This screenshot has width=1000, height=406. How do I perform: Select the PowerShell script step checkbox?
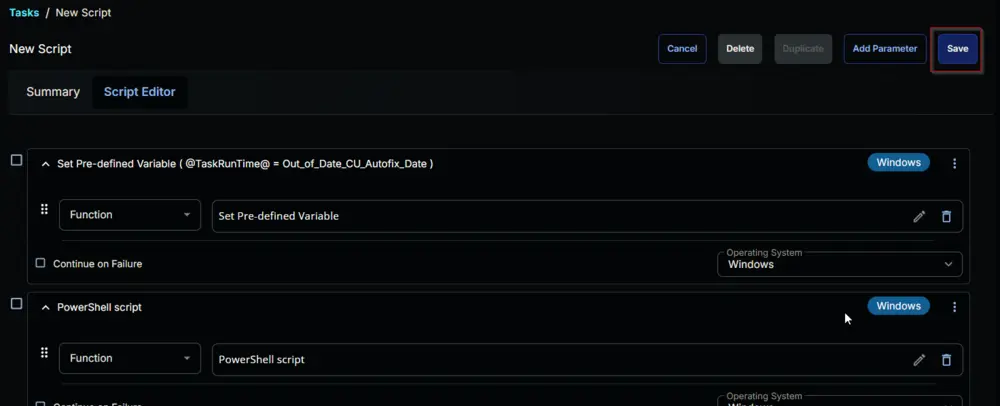point(17,304)
